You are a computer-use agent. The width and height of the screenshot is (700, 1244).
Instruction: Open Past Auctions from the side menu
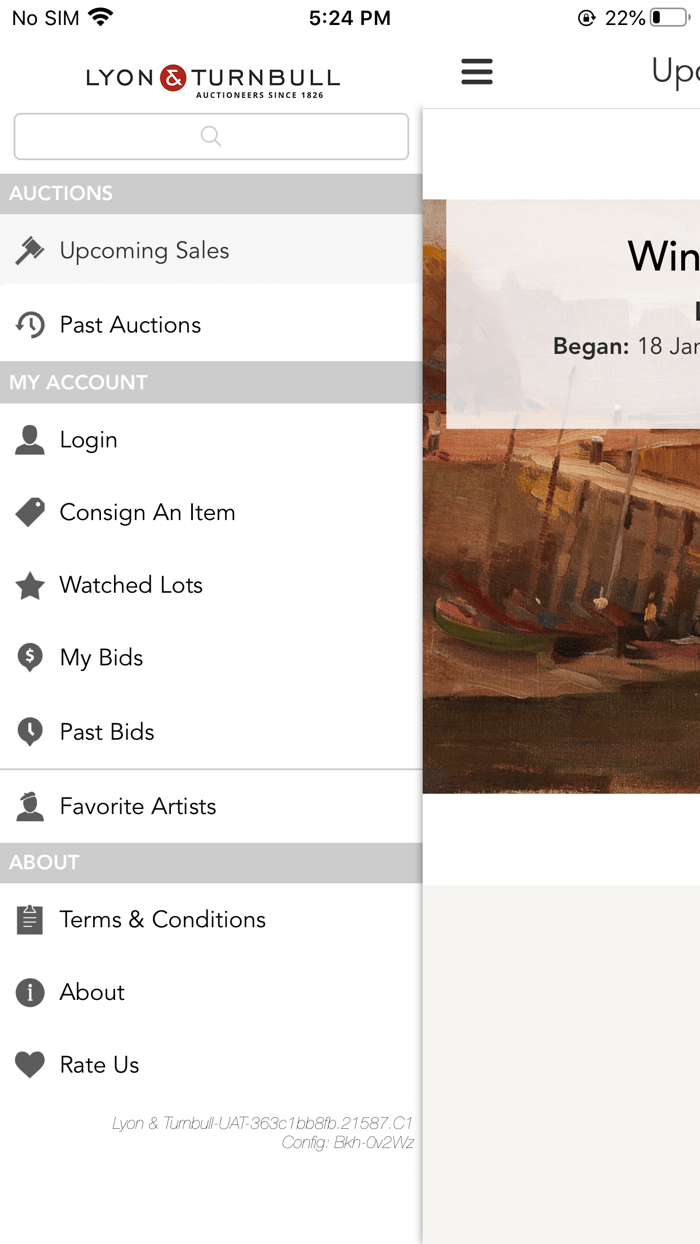[130, 325]
